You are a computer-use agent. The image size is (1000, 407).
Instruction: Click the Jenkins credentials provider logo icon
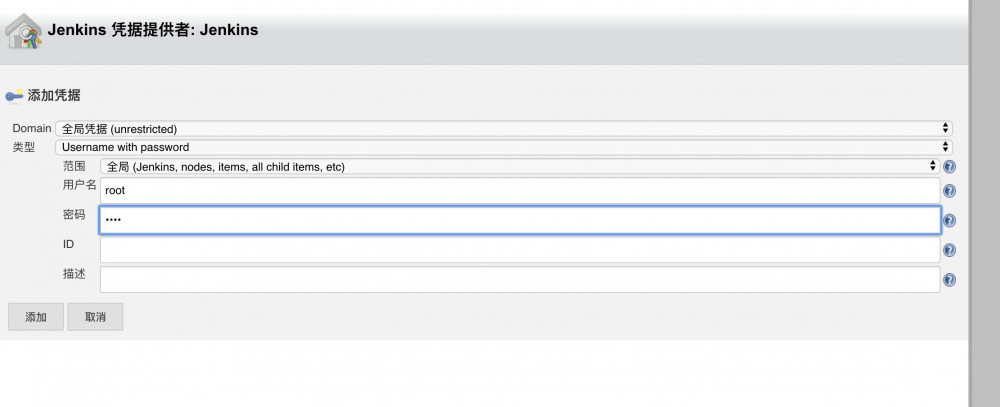(x=23, y=31)
